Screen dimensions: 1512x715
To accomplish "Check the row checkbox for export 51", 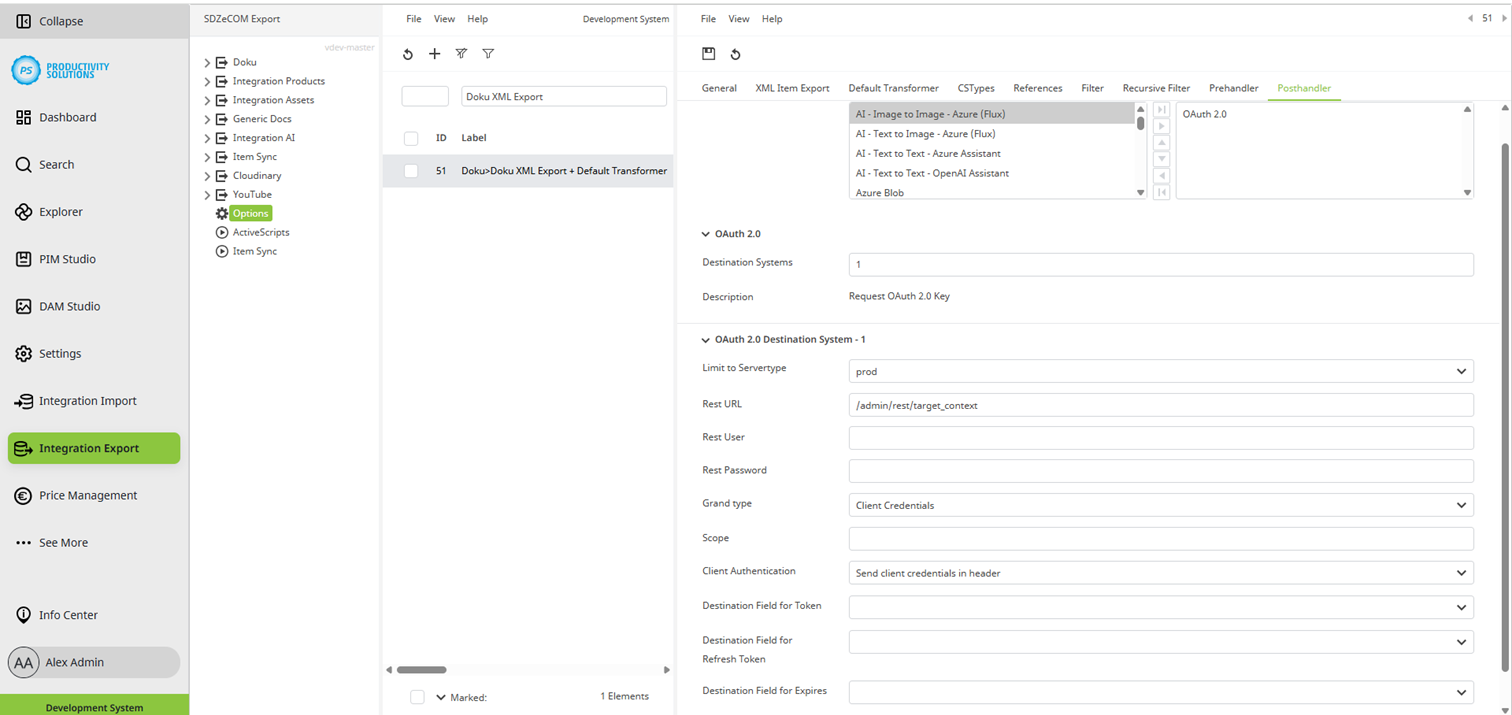I will point(410,171).
